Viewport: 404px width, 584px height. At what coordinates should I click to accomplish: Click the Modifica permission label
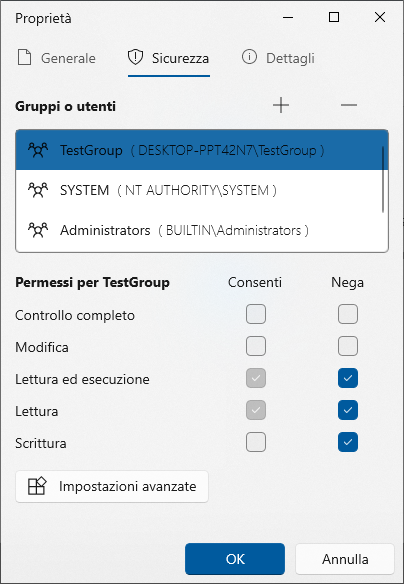click(x=42, y=347)
